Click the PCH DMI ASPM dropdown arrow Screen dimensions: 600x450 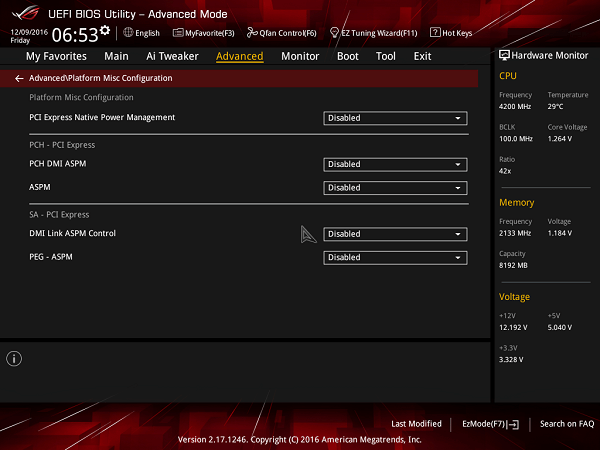(458, 165)
